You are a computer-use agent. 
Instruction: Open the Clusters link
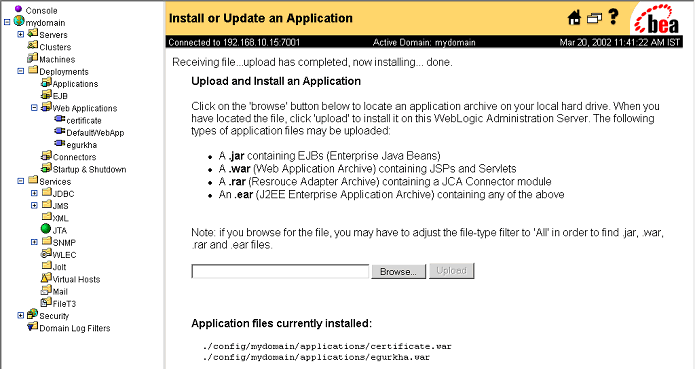pos(55,47)
